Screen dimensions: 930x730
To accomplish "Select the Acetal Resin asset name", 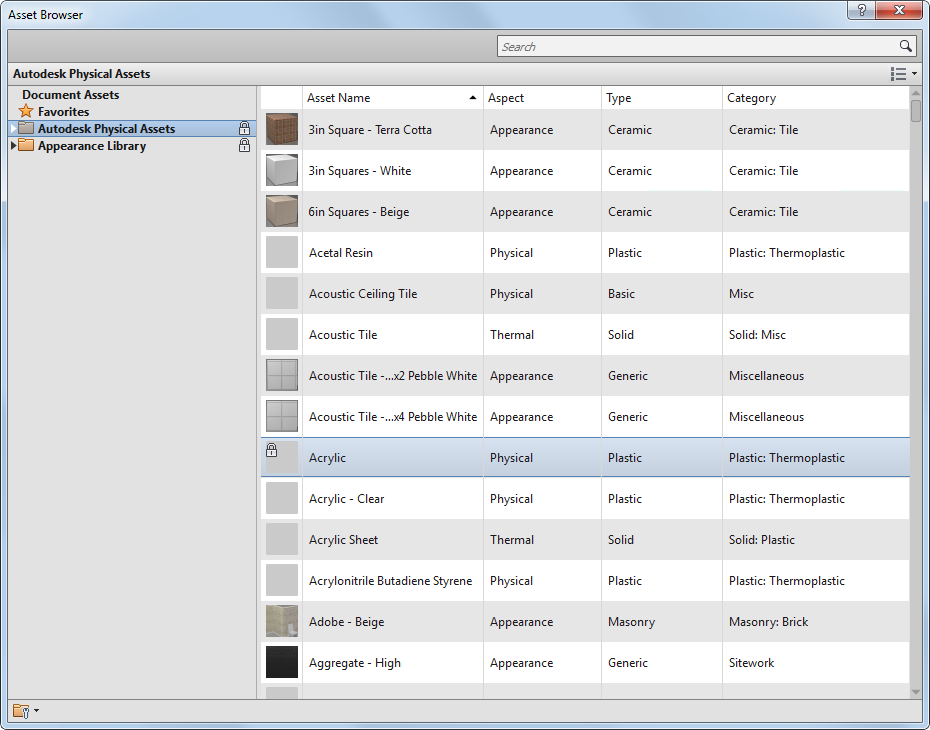I will point(340,253).
